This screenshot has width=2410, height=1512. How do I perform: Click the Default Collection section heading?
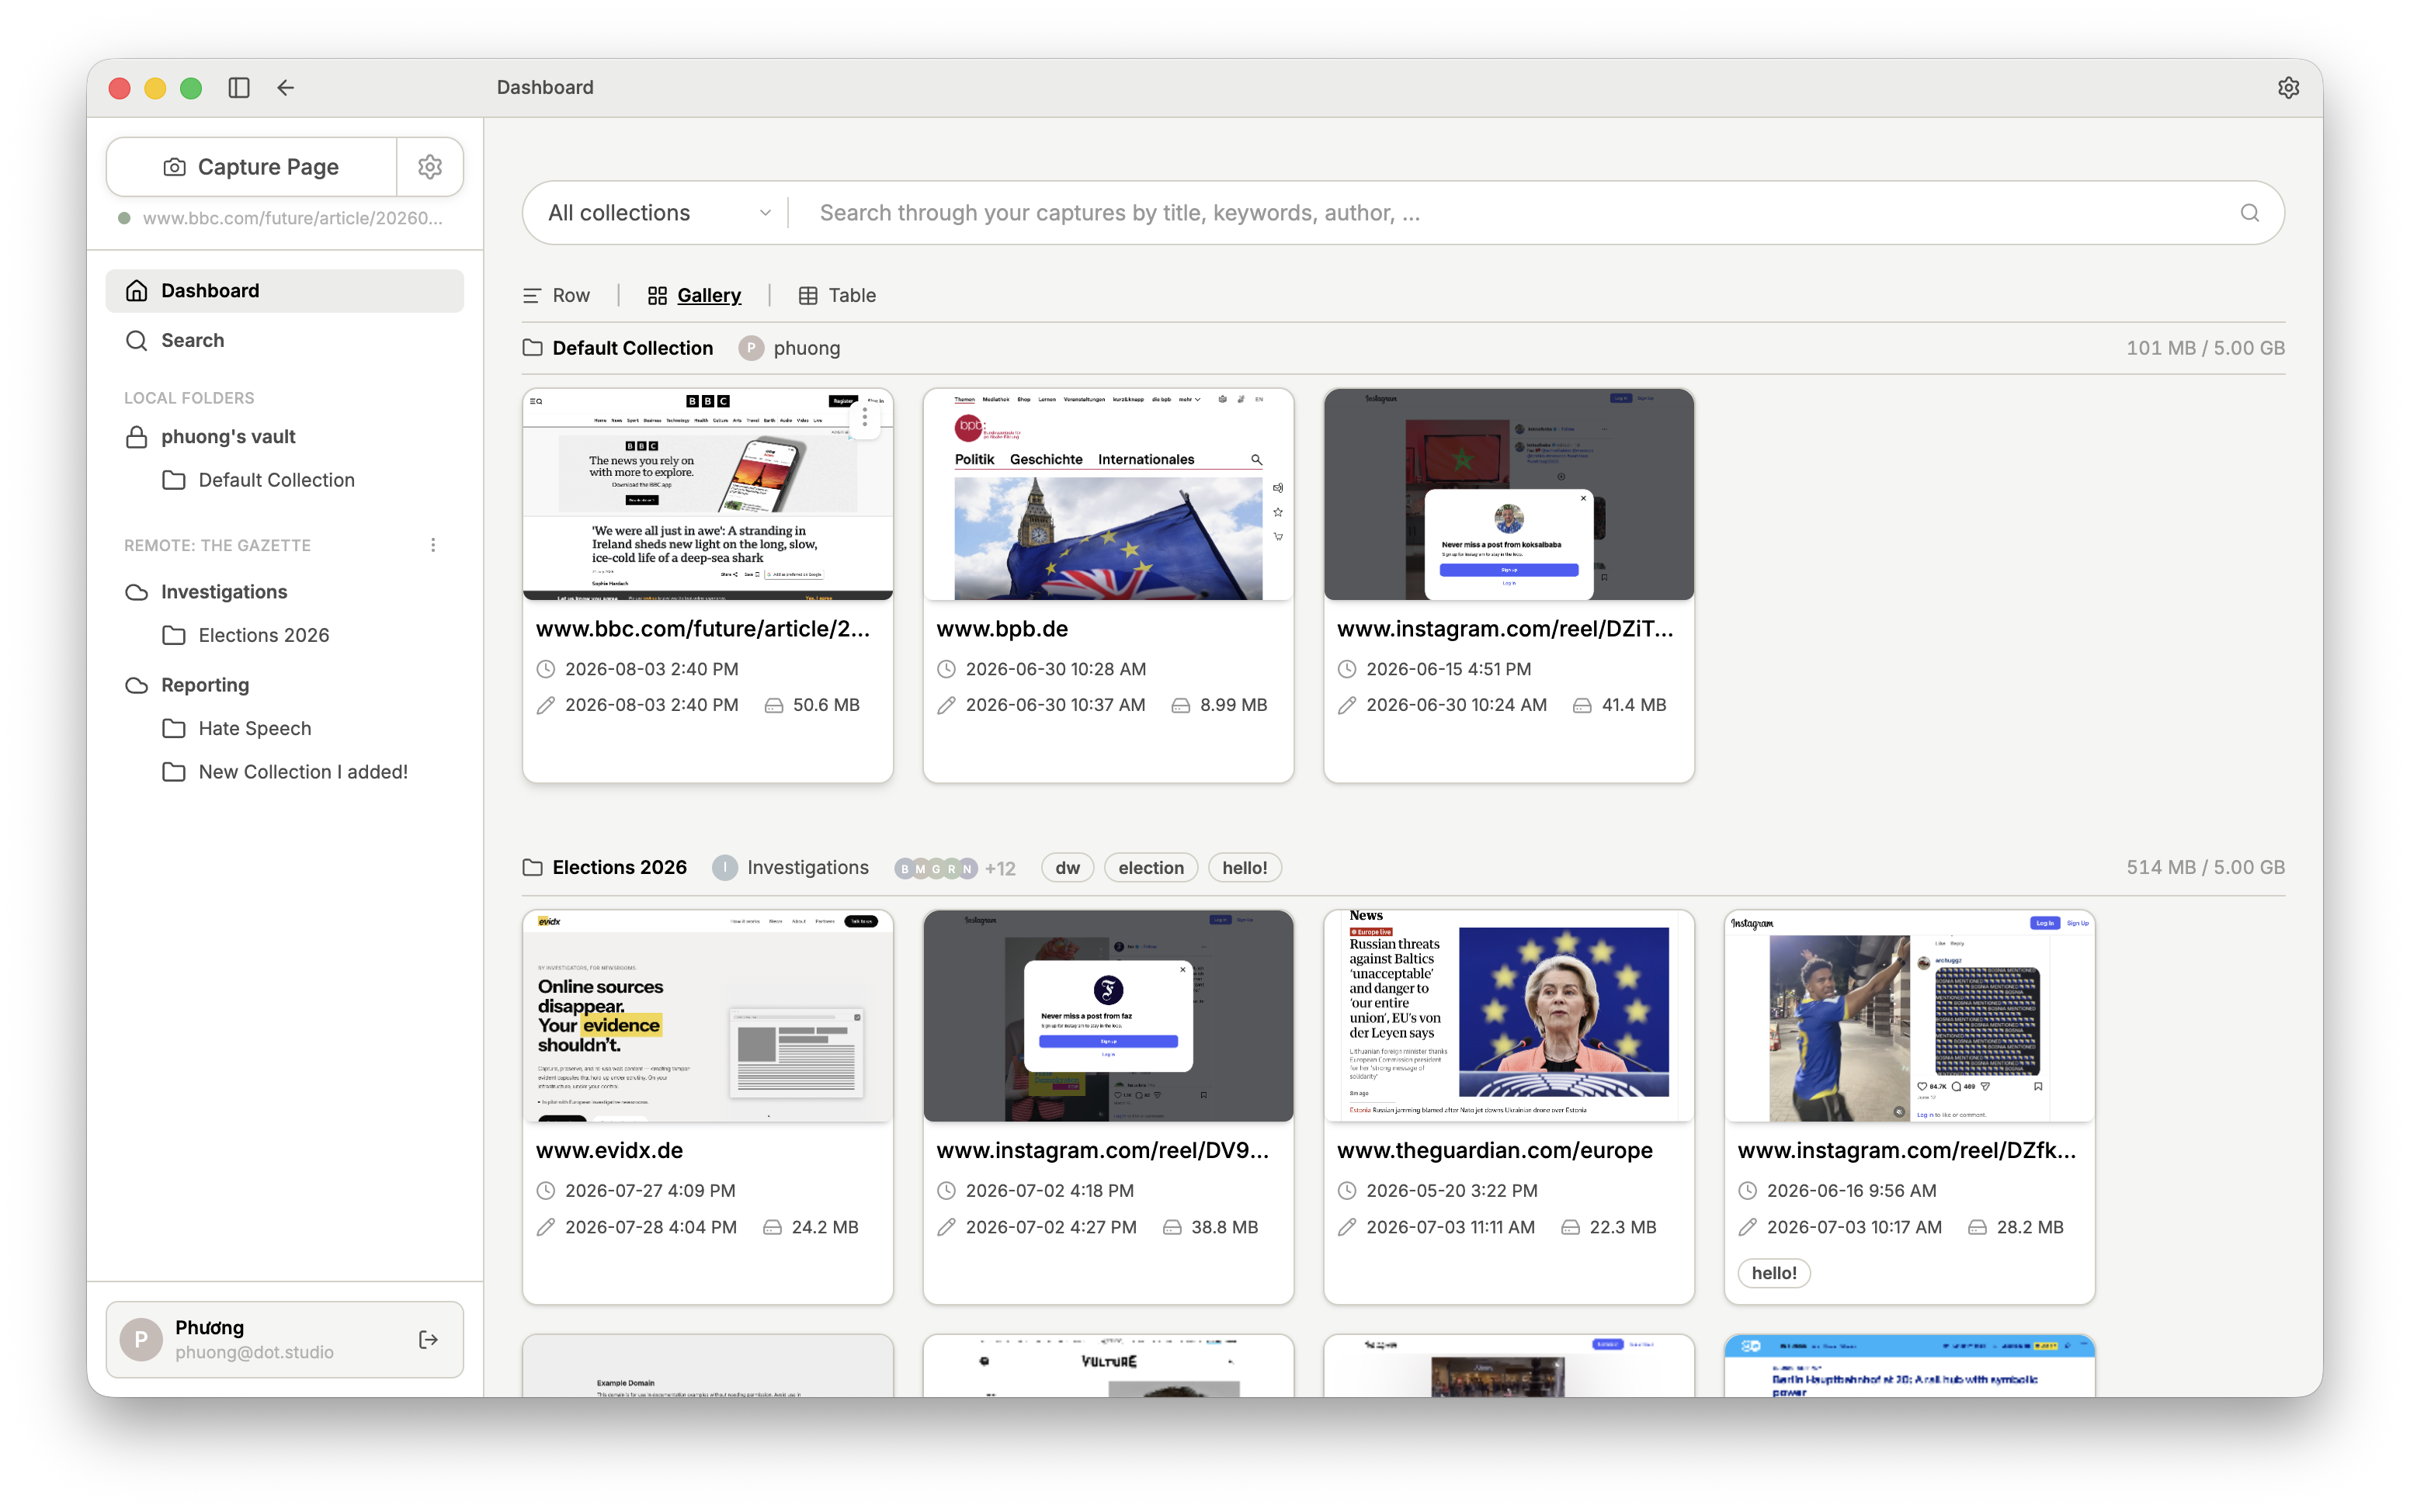tap(633, 348)
